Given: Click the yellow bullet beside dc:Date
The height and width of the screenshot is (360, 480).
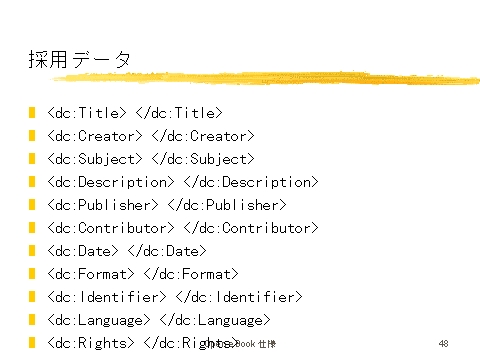Looking at the screenshot, I should point(32,251).
